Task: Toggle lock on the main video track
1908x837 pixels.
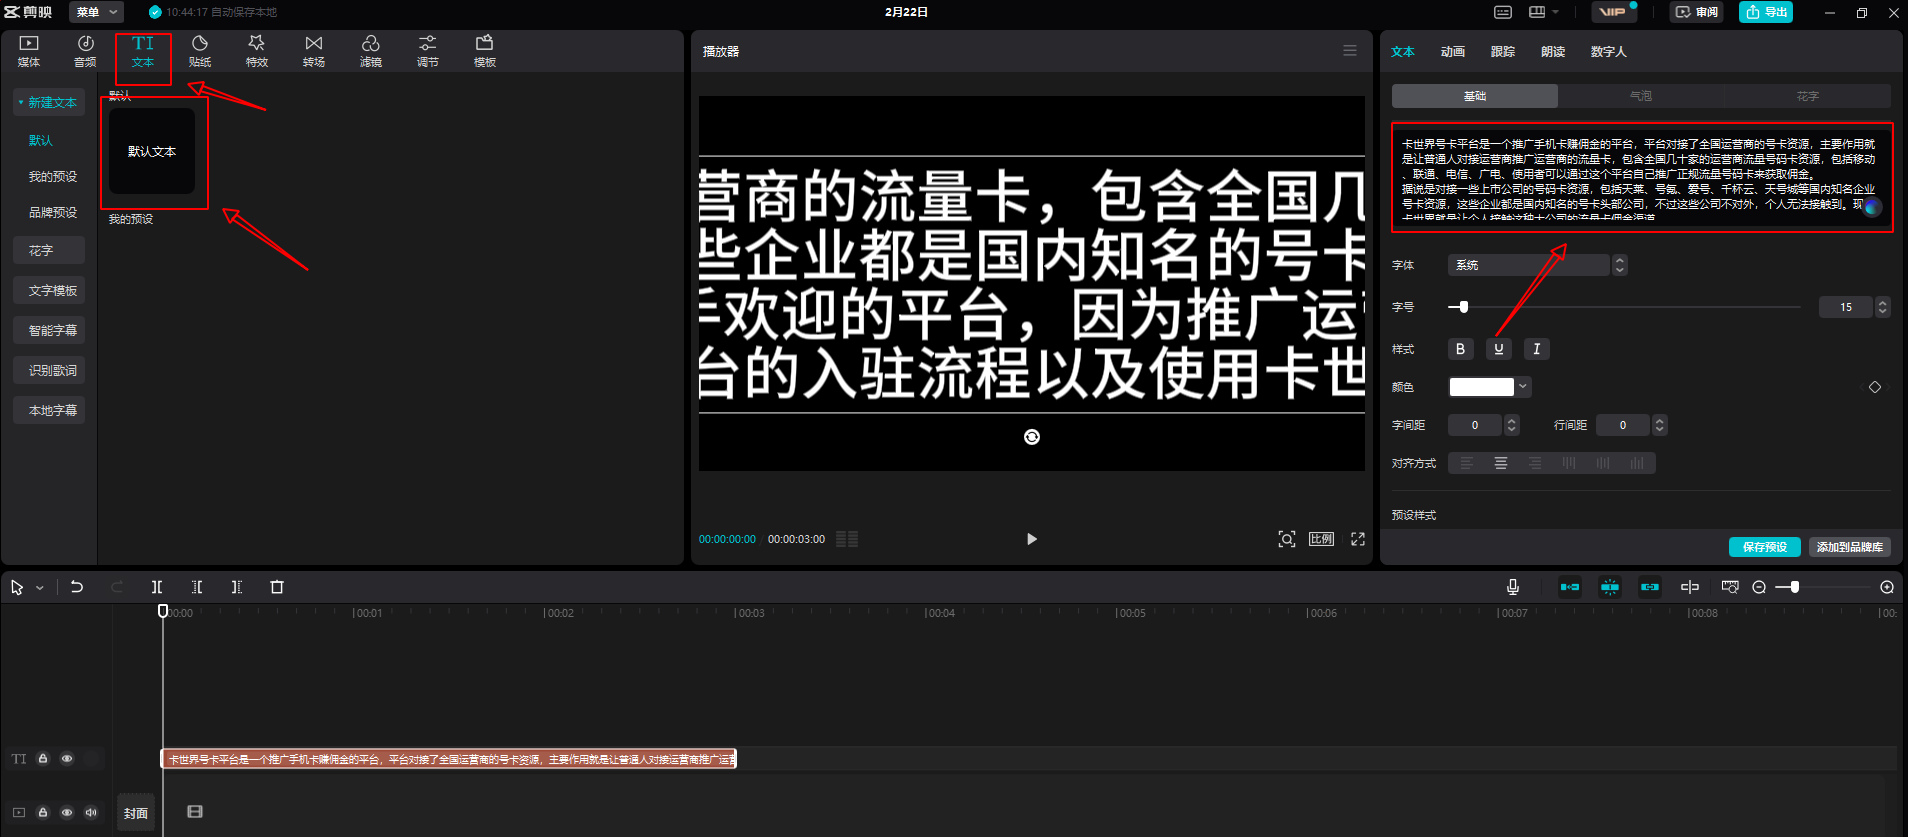Action: (x=43, y=812)
